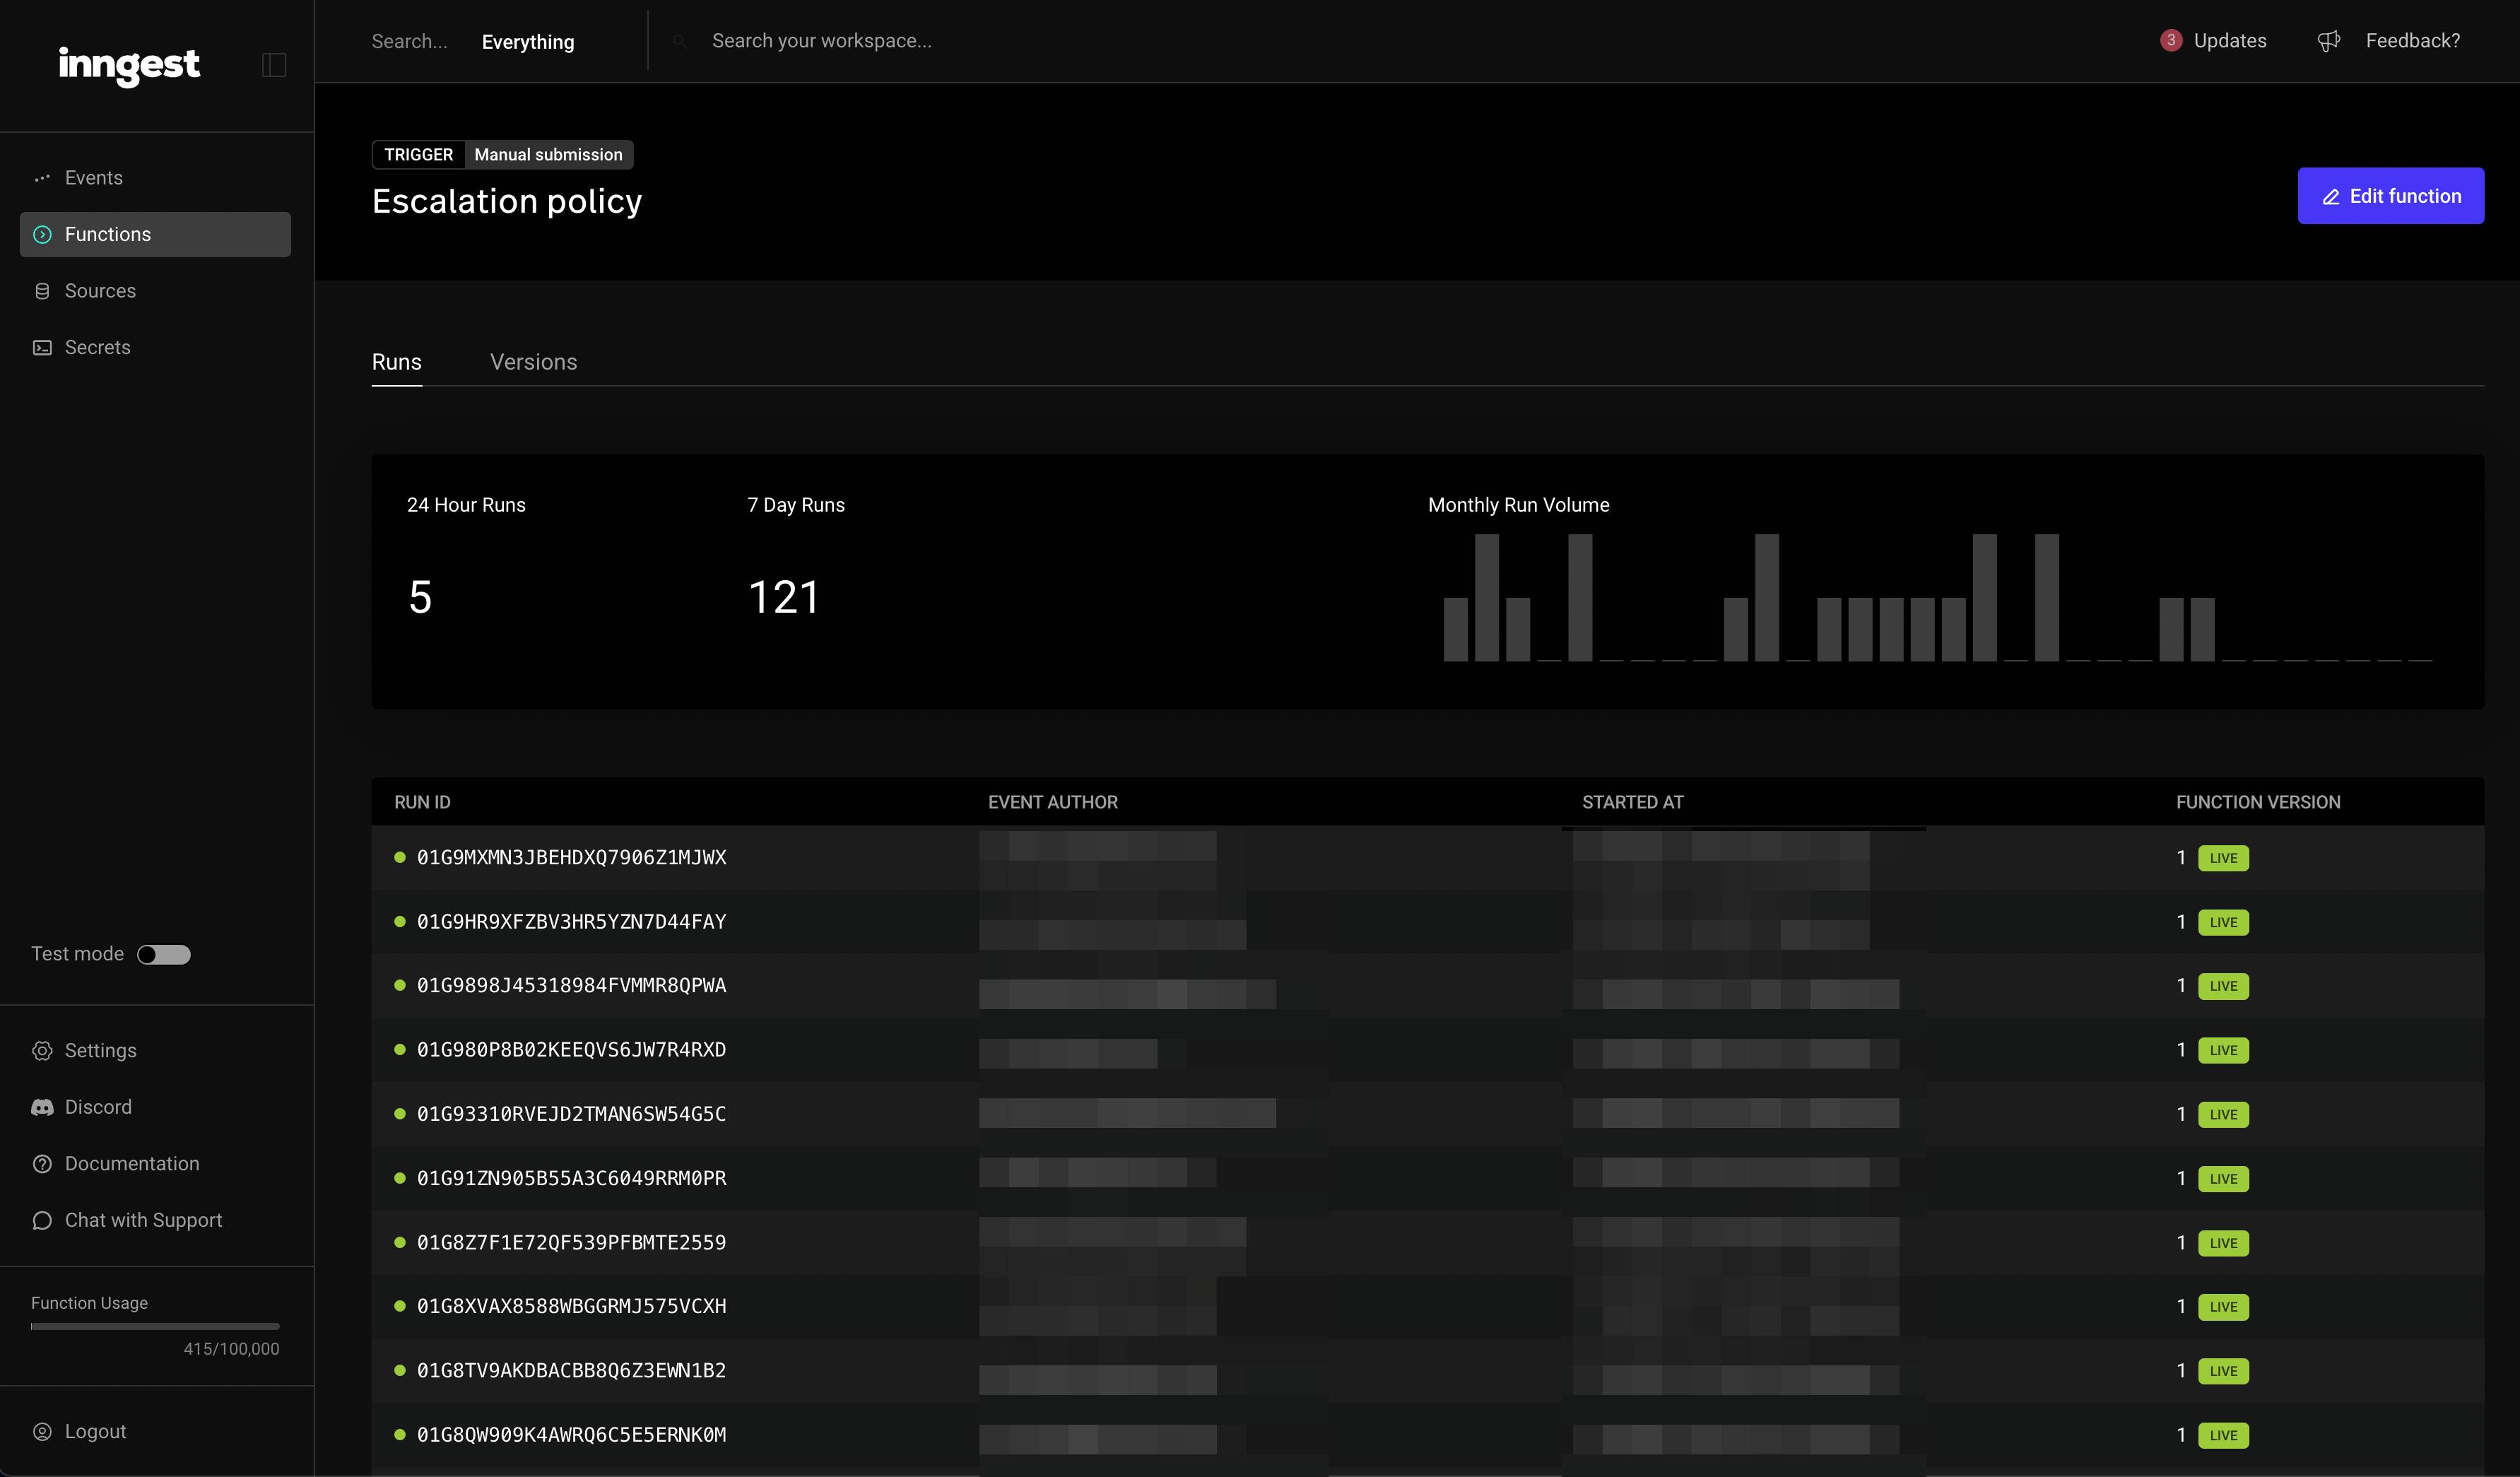2520x1477 pixels.
Task: Click LIVE badge of run 01G8QW909K4AWRQ6C5E5ERNK0M
Action: click(x=2223, y=1435)
